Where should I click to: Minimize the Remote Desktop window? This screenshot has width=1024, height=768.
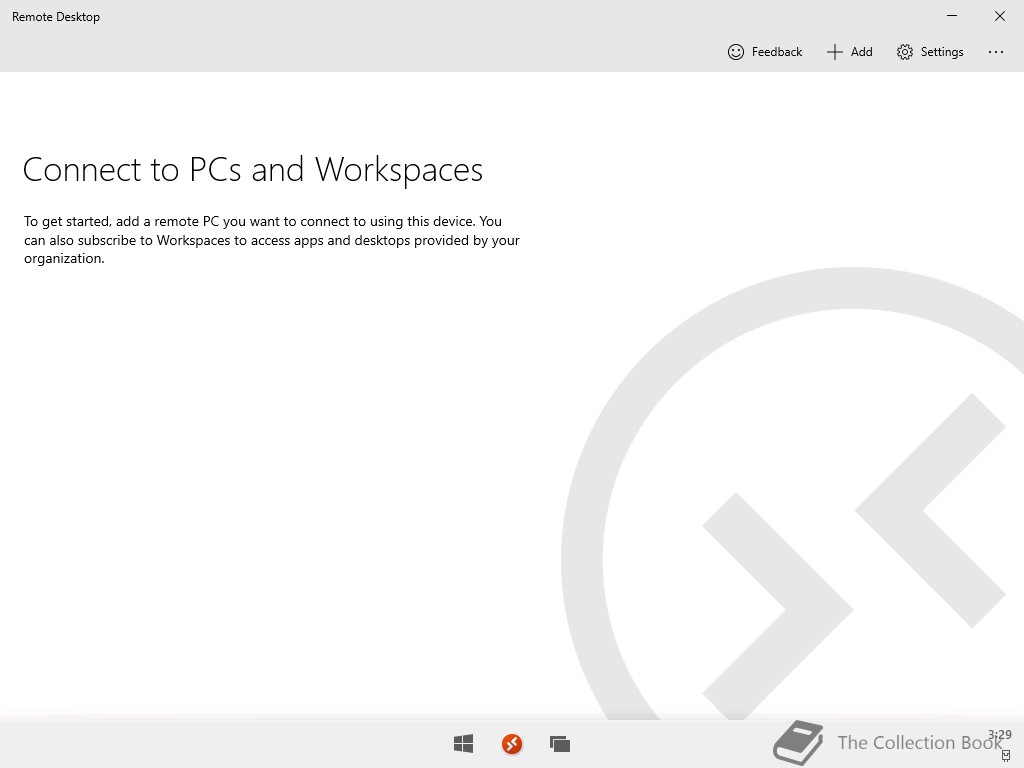click(x=952, y=16)
